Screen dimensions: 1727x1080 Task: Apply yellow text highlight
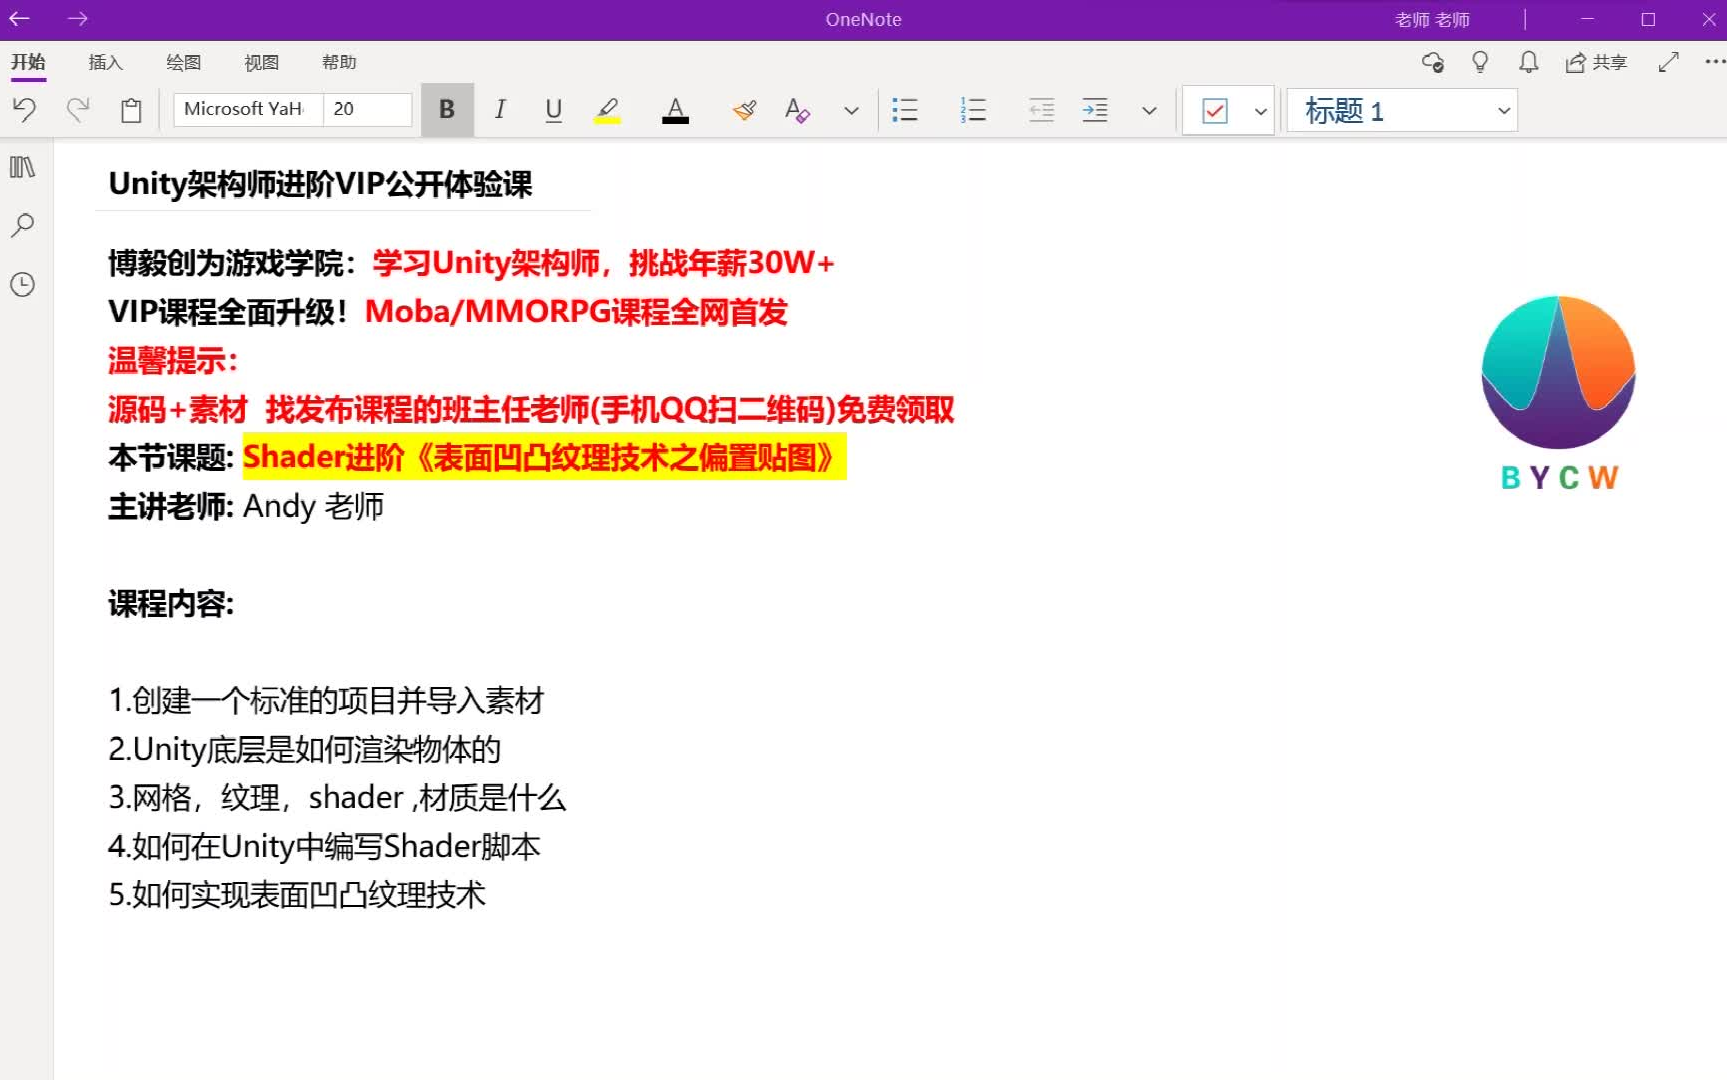click(x=607, y=110)
